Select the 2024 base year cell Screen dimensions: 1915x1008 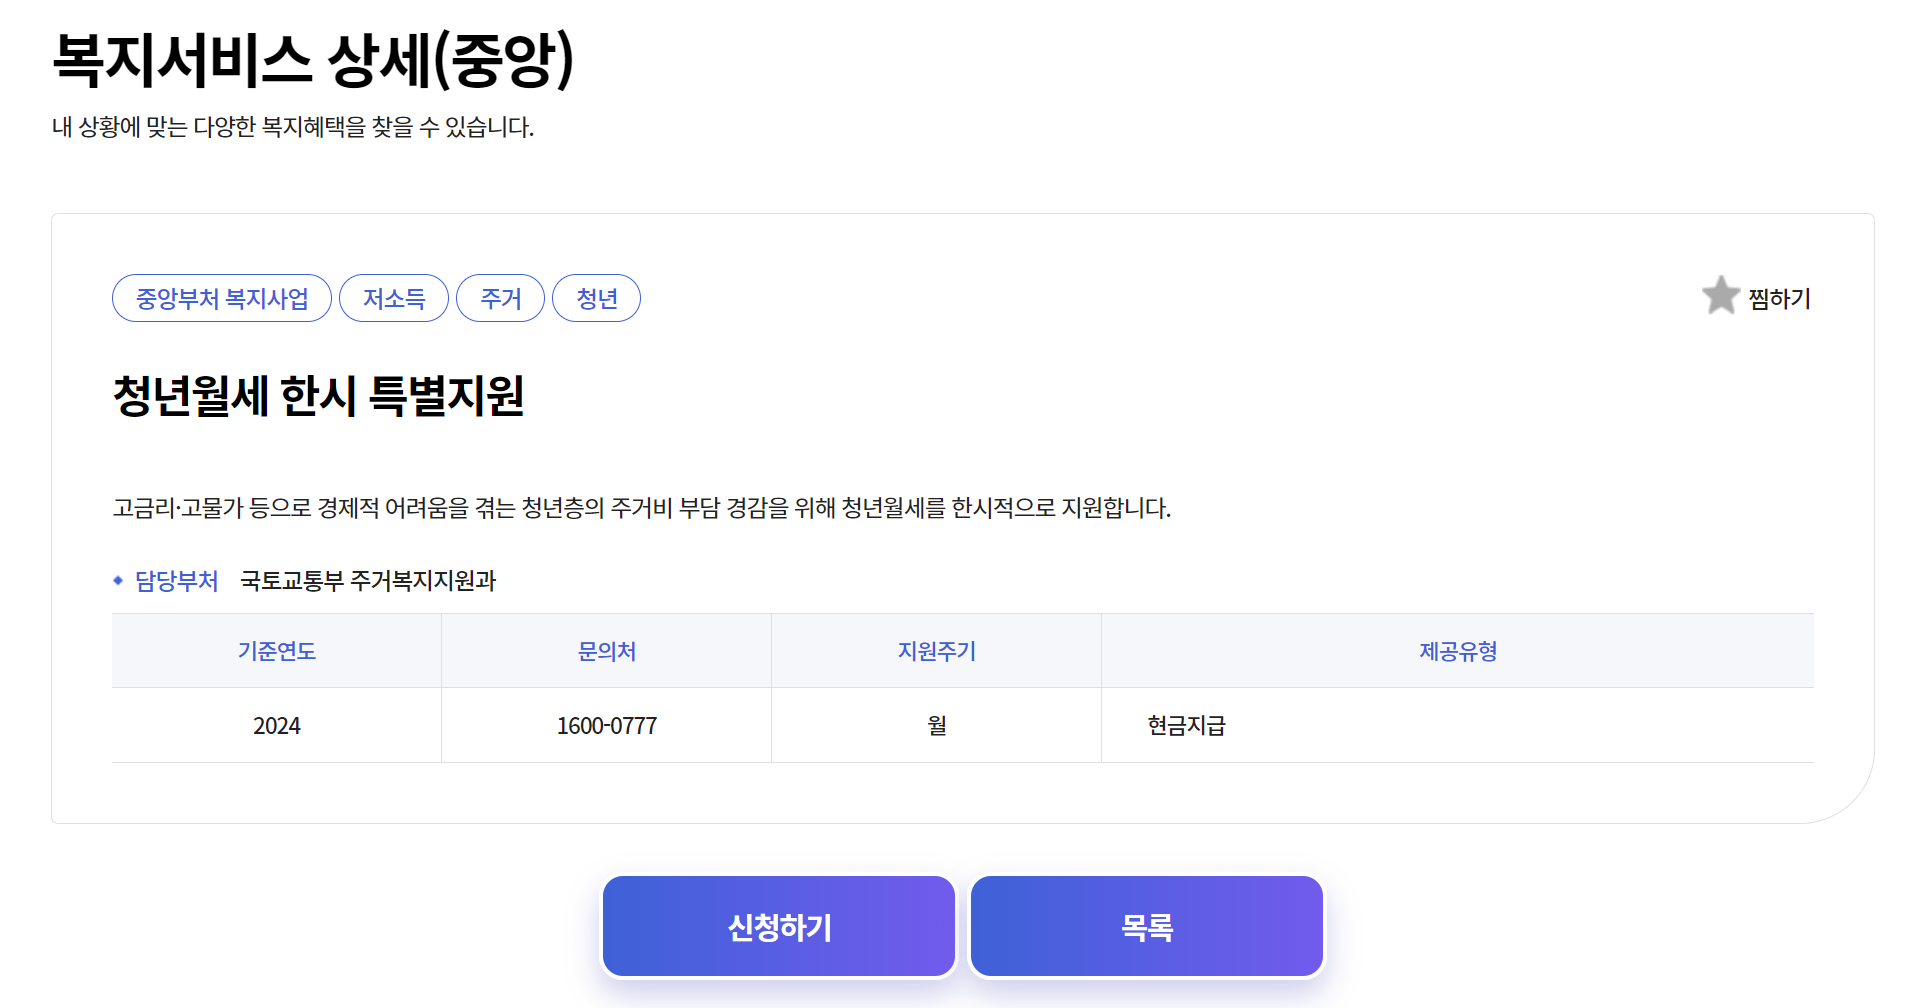point(276,725)
